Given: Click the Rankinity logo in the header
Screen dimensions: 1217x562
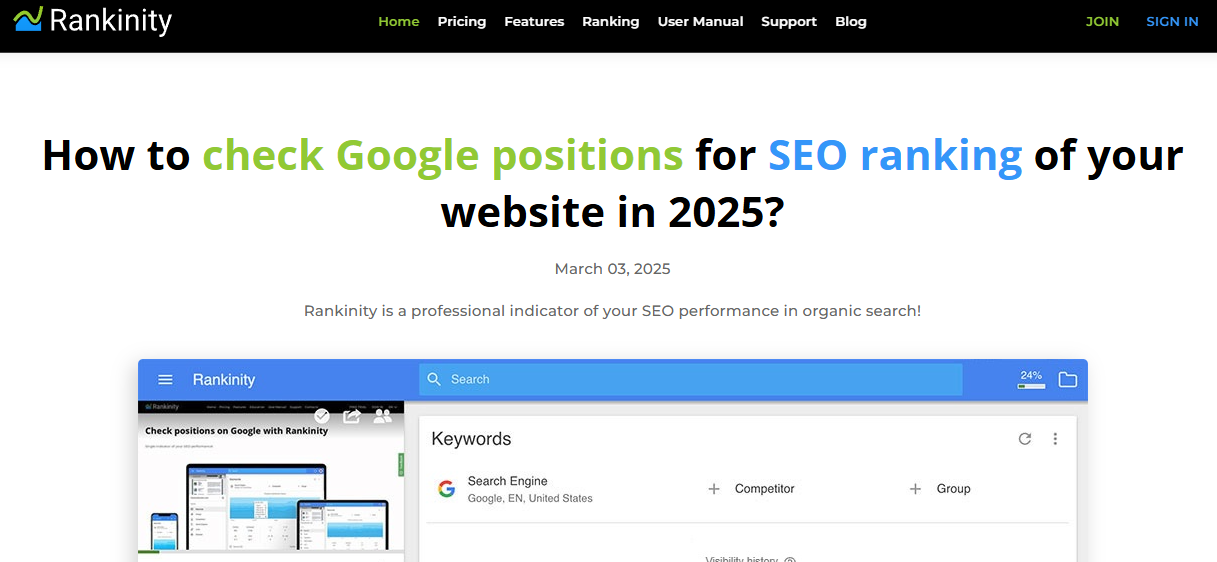Looking at the screenshot, I should point(93,20).
